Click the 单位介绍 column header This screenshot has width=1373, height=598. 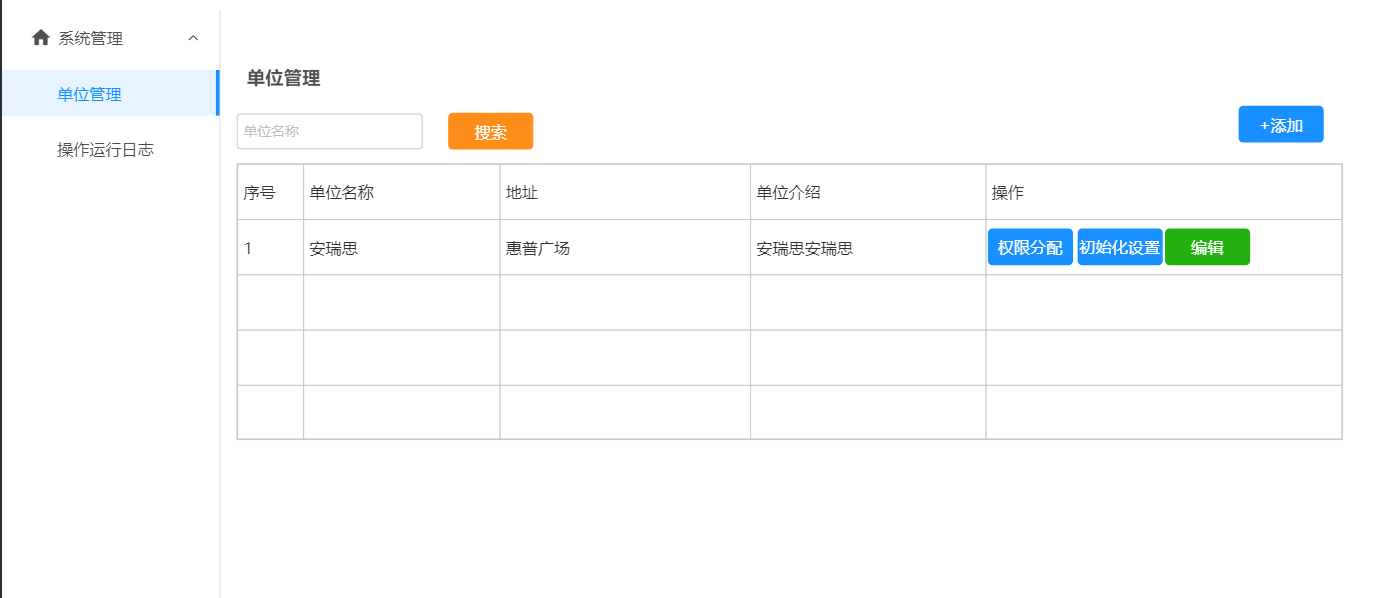point(788,193)
